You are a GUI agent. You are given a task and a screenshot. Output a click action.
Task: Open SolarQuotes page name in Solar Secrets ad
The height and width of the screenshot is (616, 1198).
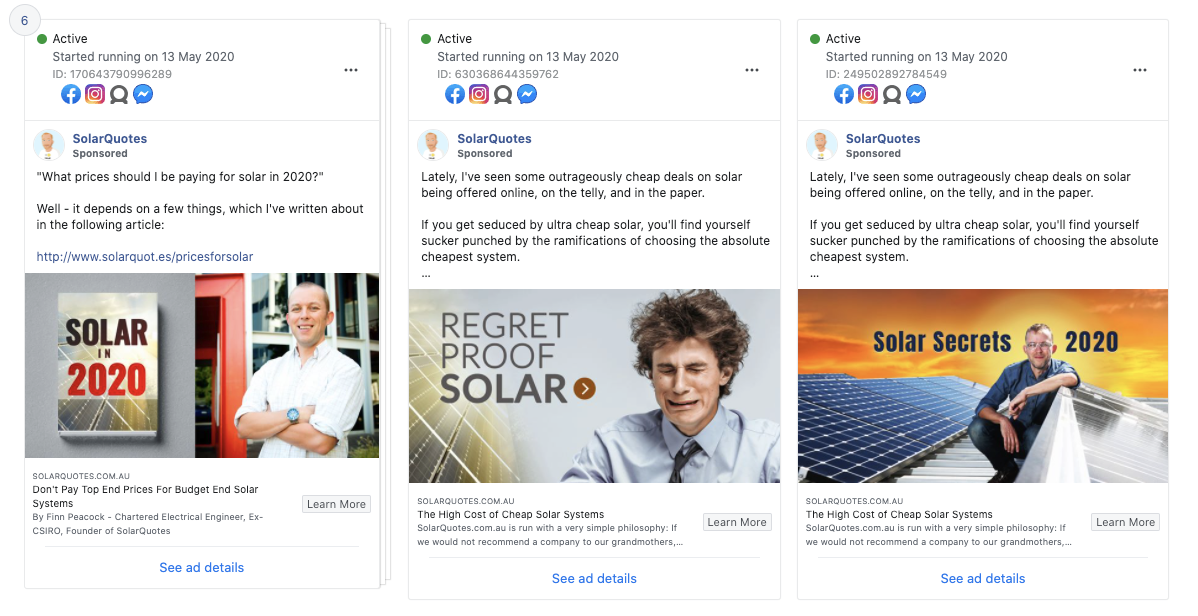[883, 138]
